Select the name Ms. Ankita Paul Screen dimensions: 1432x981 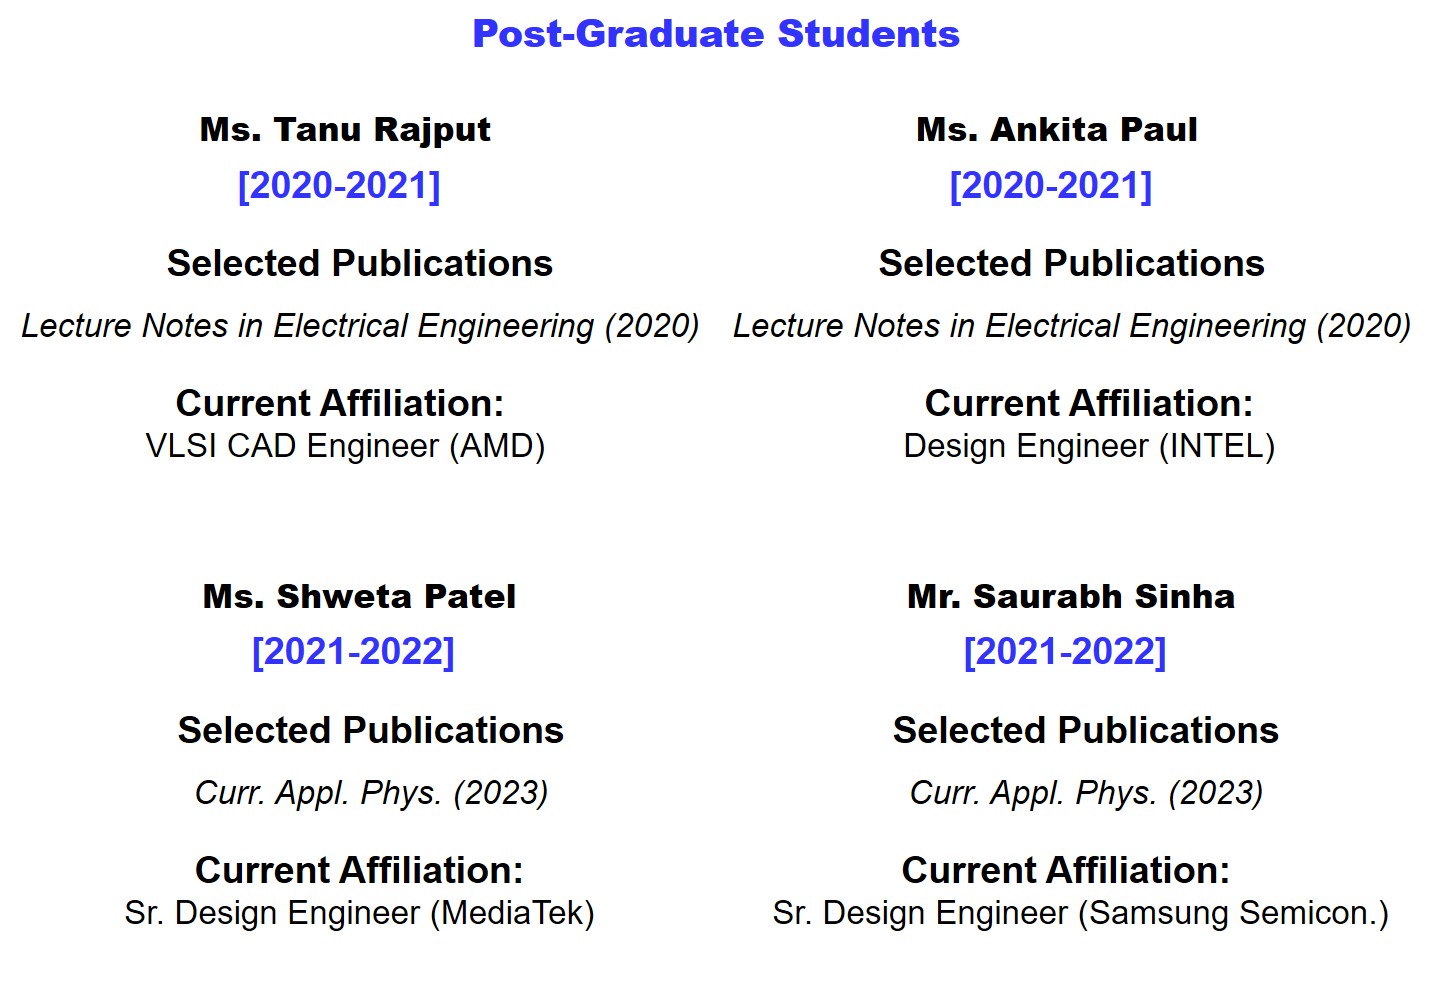[x=1056, y=129]
